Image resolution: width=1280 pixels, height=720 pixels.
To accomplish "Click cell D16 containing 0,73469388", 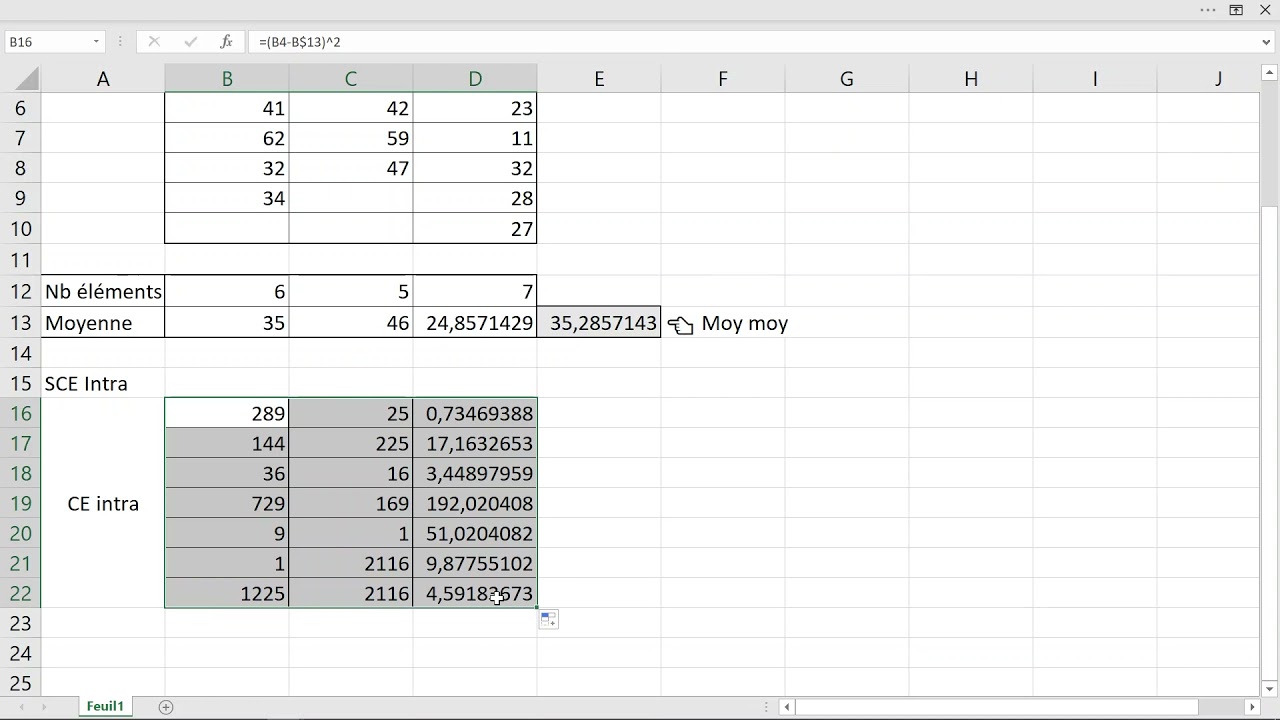I will tap(475, 413).
